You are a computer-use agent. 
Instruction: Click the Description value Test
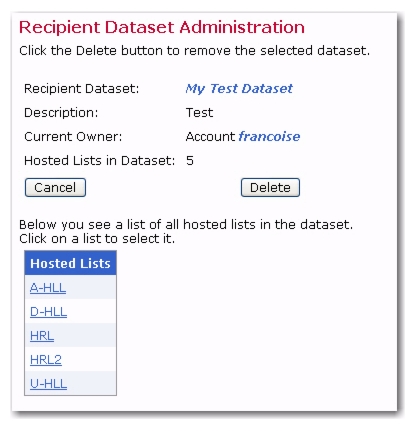[199, 113]
